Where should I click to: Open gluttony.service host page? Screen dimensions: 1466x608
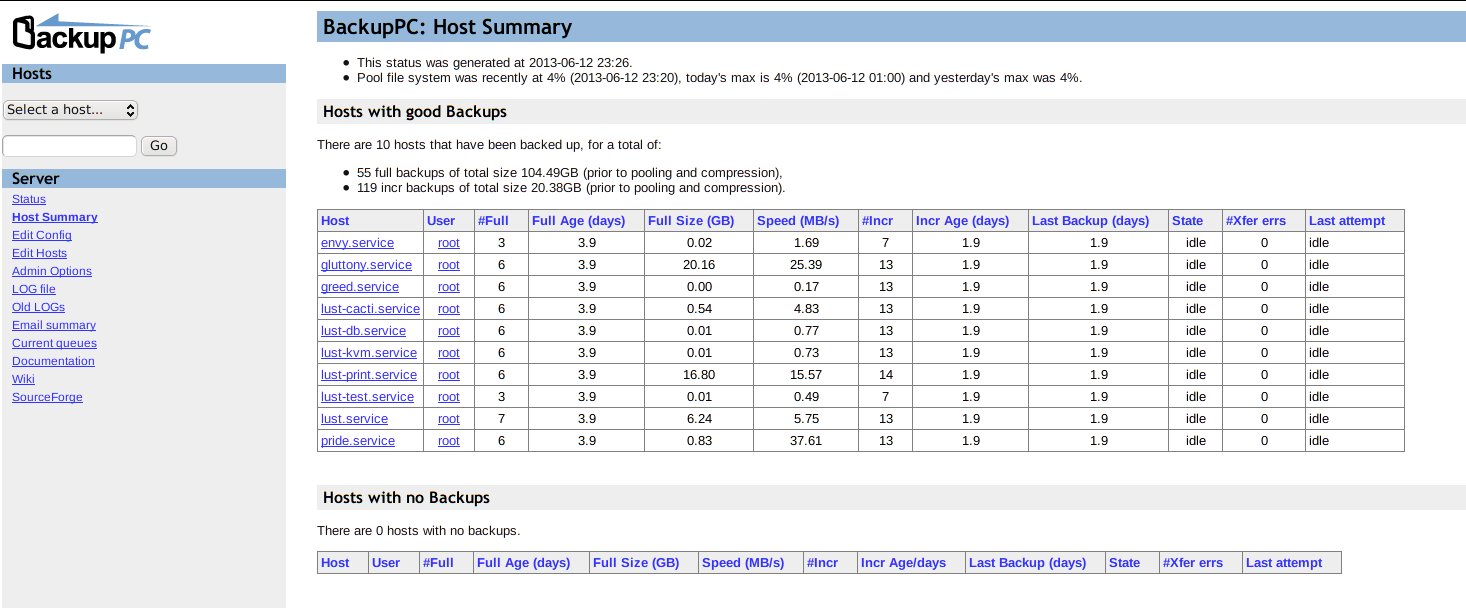[x=366, y=265]
